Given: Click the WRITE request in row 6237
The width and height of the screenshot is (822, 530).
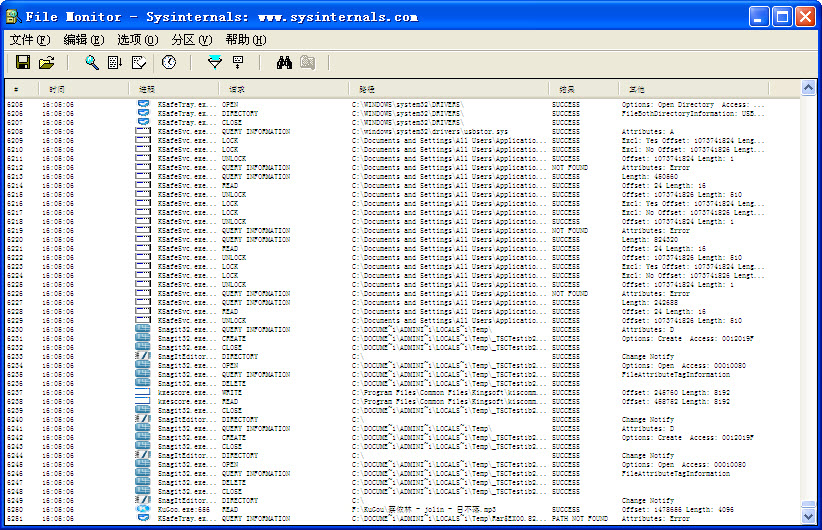Looking at the screenshot, I should [232, 392].
